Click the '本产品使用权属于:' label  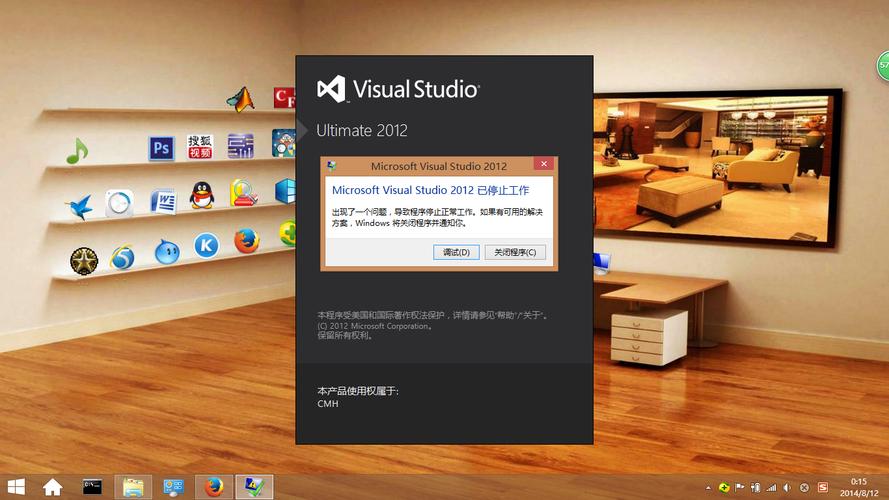(358, 391)
